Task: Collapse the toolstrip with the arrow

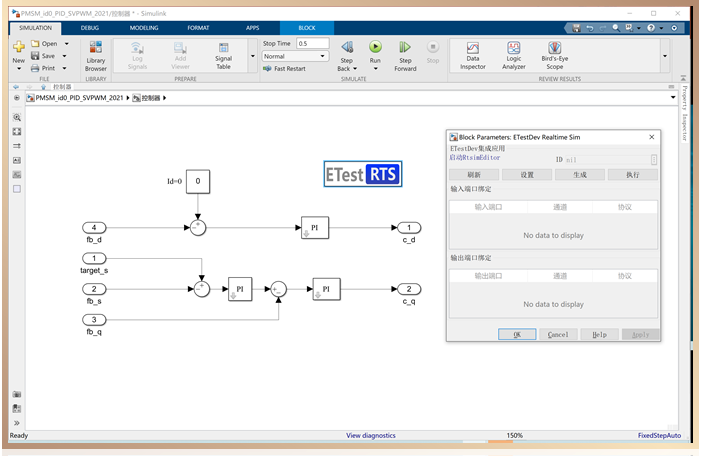Action: [x=683, y=78]
